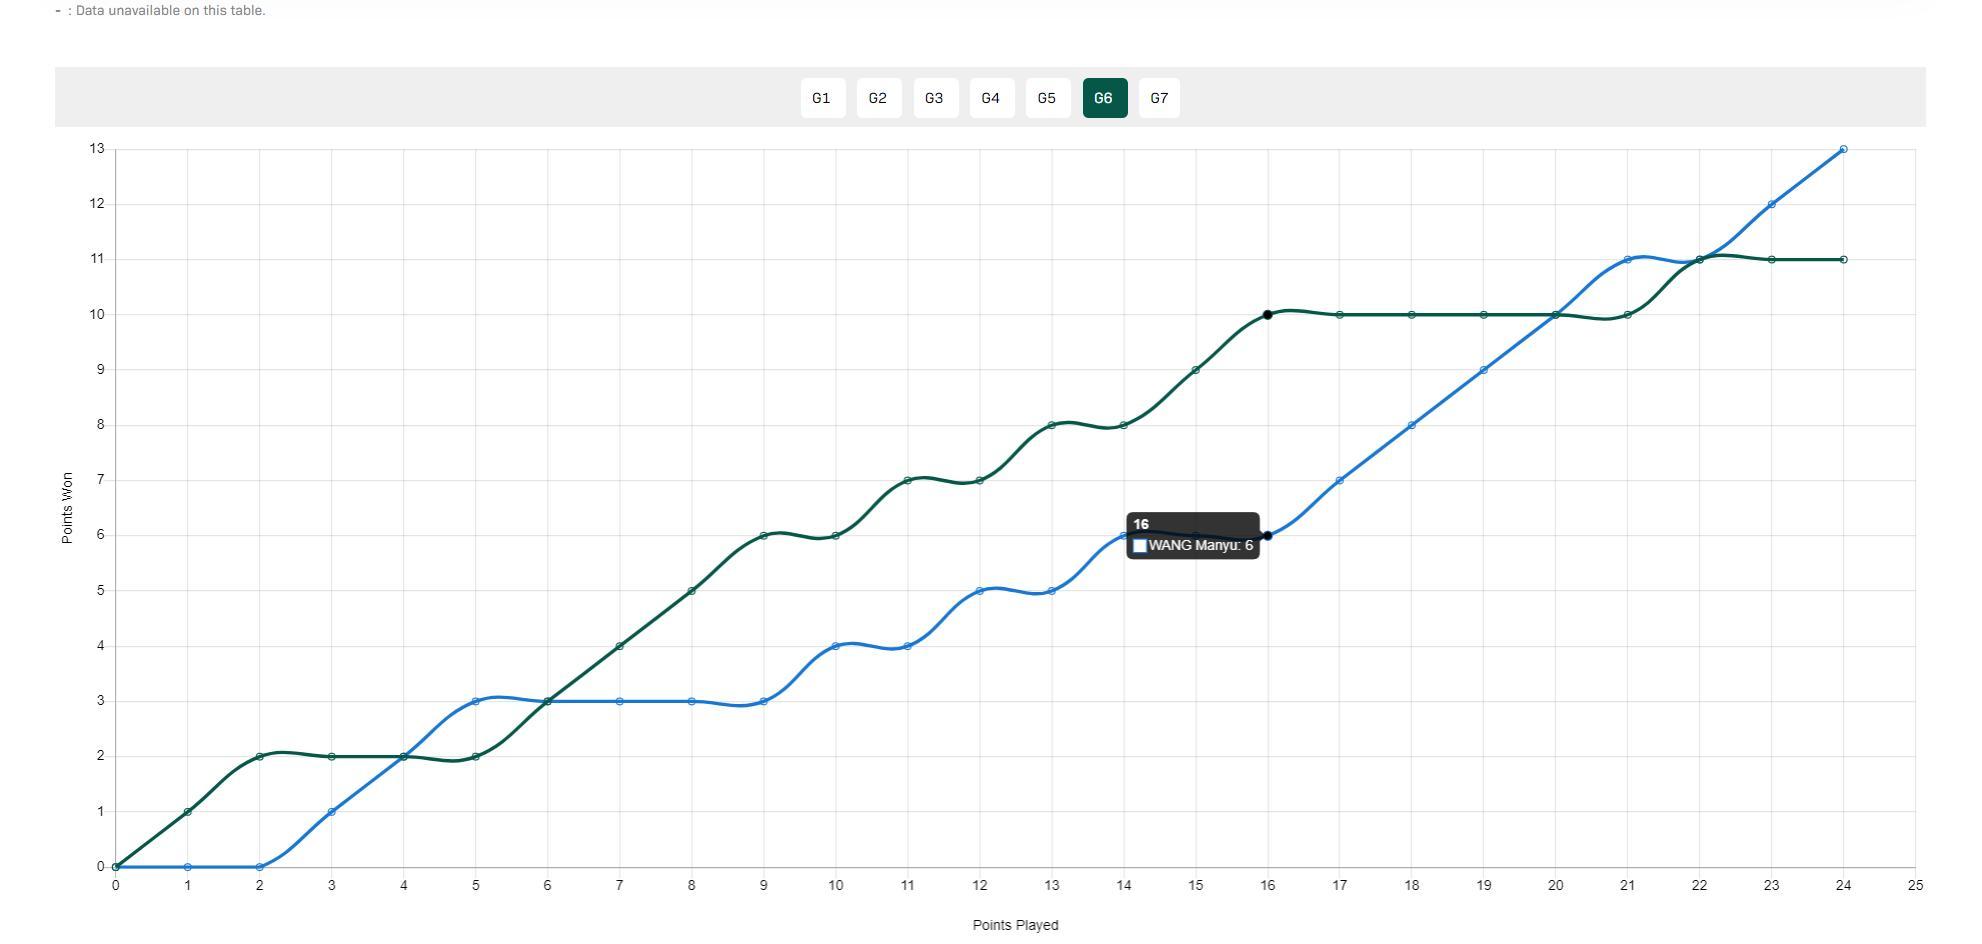The width and height of the screenshot is (1982, 944).
Task: Switch to the G1 game tab
Action: (x=822, y=98)
